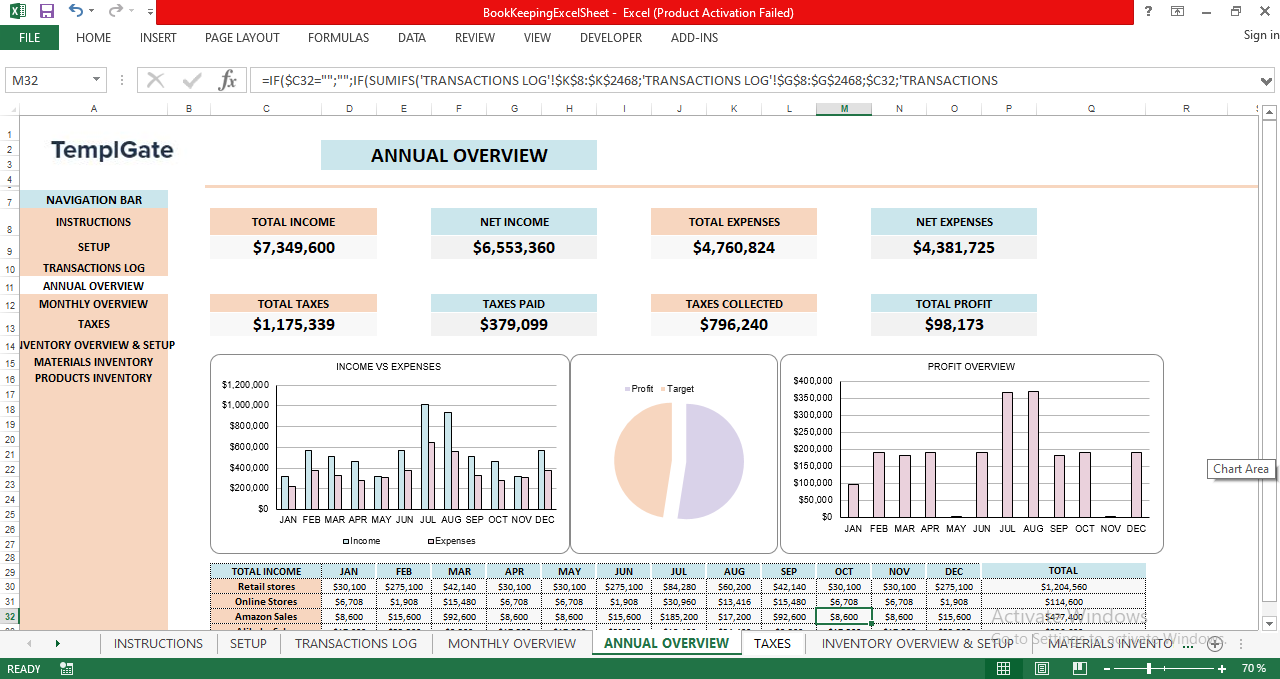Click the Name Box showing M32
The height and width of the screenshot is (679, 1280).
pos(48,80)
